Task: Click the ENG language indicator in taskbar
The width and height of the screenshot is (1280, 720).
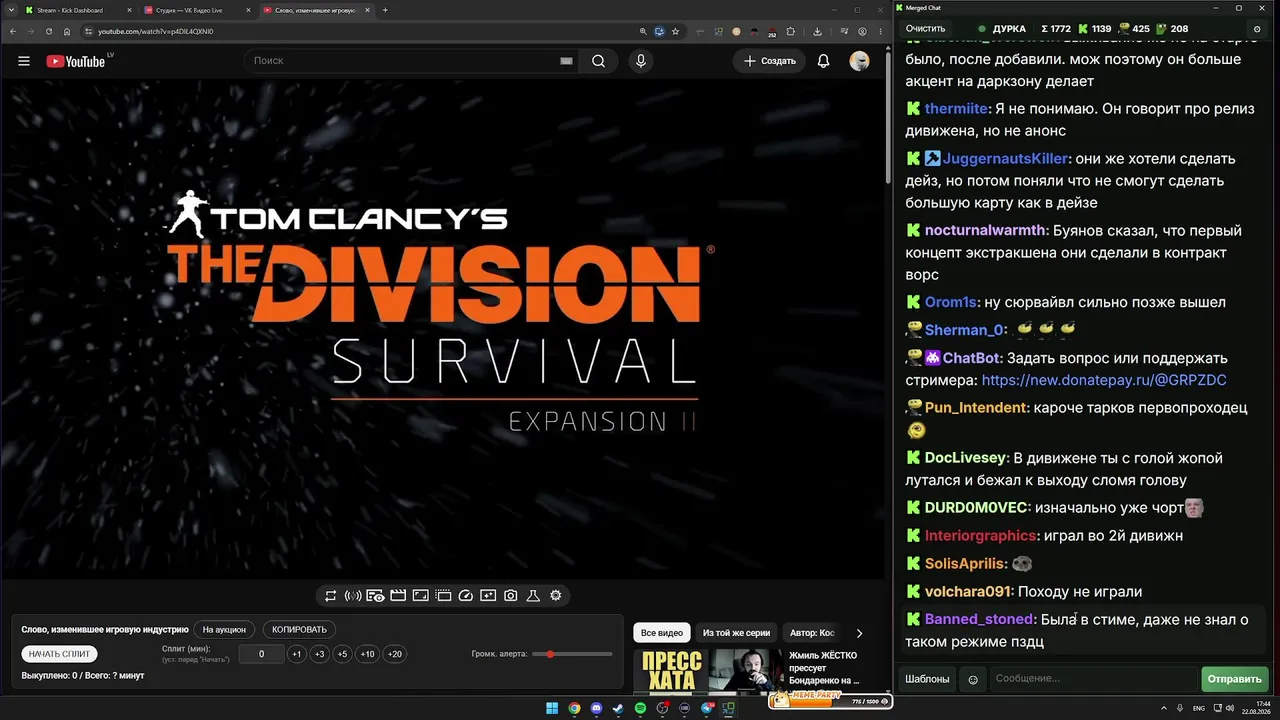Action: click(1200, 708)
